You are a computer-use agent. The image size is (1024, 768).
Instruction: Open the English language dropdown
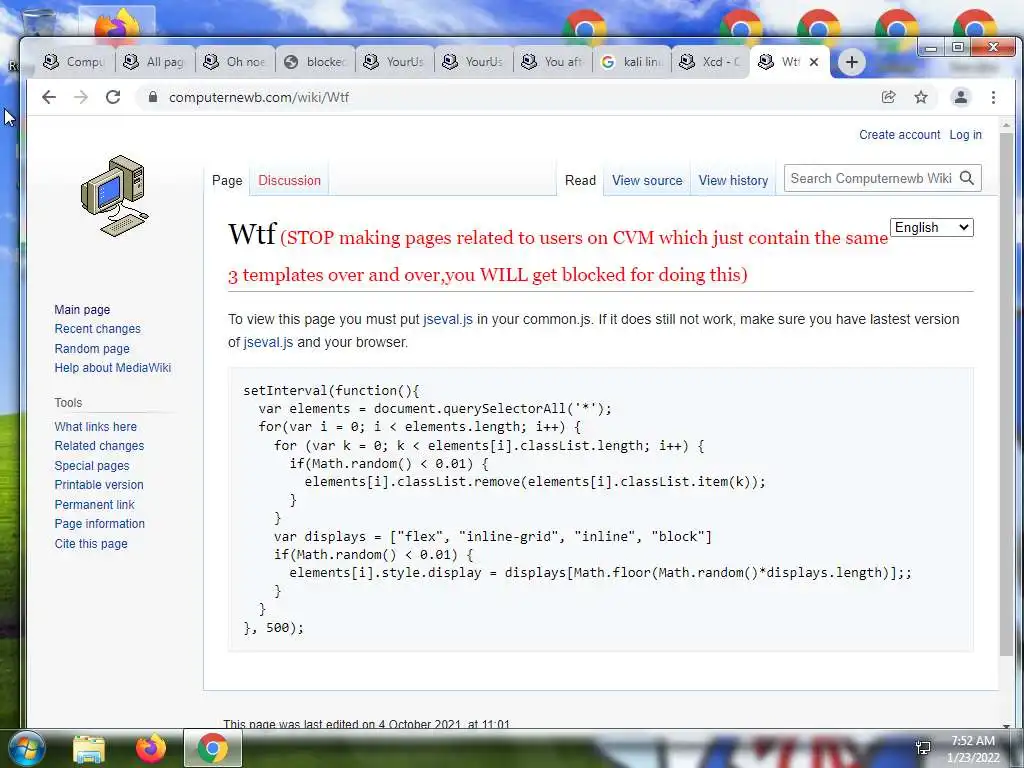931,227
